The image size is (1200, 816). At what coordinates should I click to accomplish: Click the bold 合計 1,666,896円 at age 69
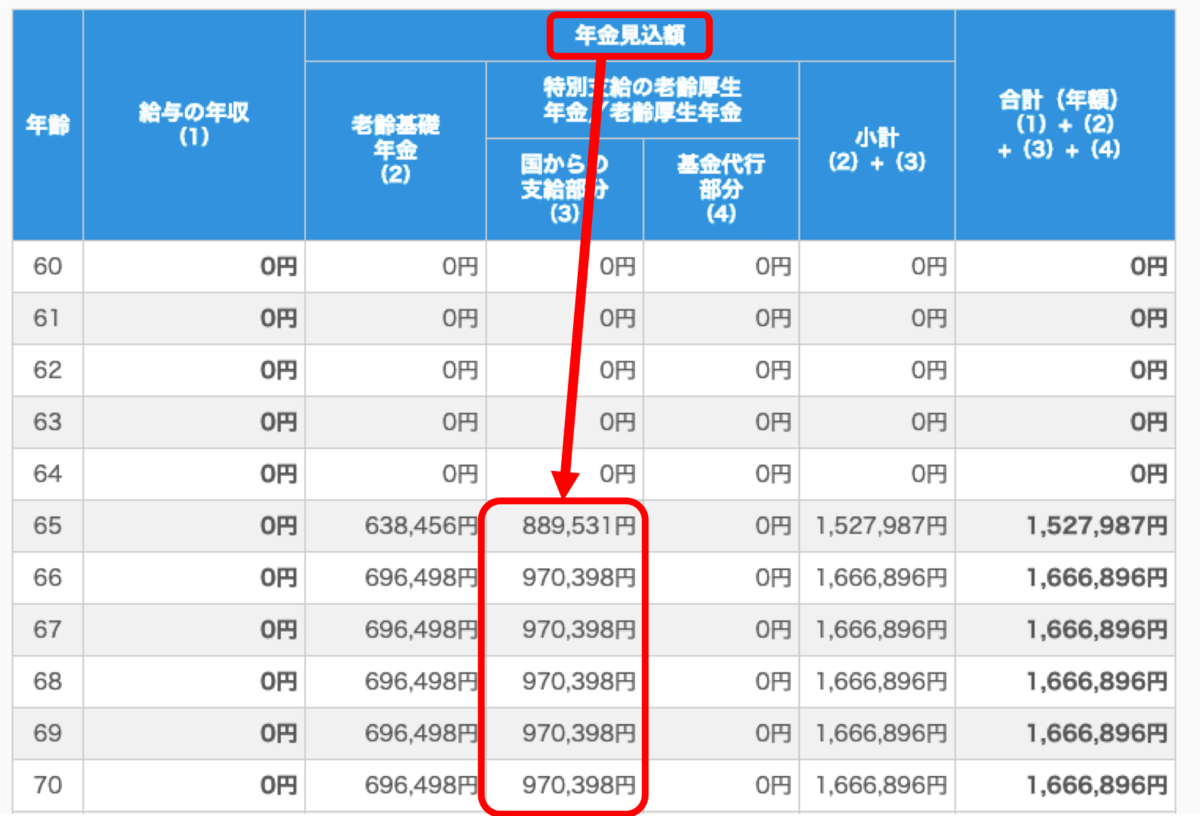[x=1096, y=734]
